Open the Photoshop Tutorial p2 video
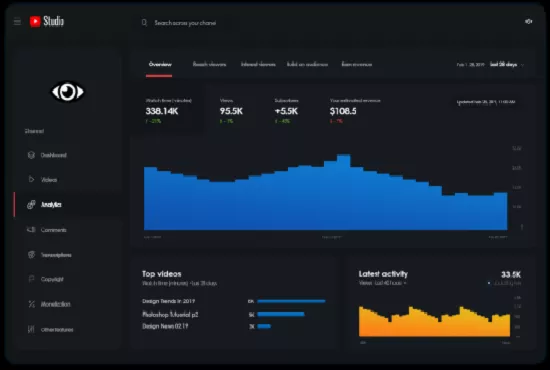Image resolution: width=550 pixels, height=370 pixels. coord(170,314)
